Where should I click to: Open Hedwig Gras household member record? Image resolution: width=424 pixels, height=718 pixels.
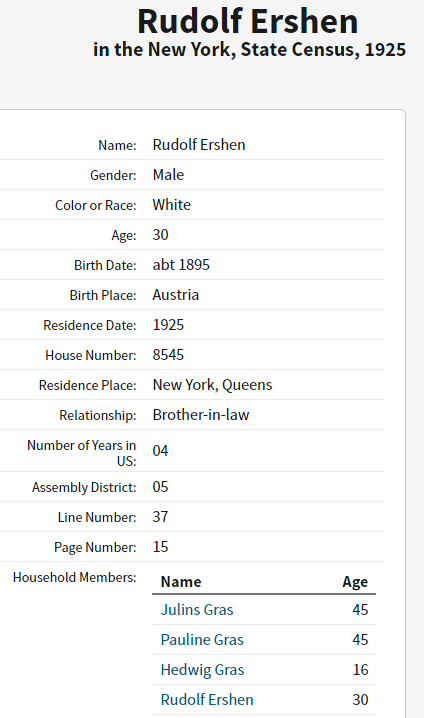202,669
